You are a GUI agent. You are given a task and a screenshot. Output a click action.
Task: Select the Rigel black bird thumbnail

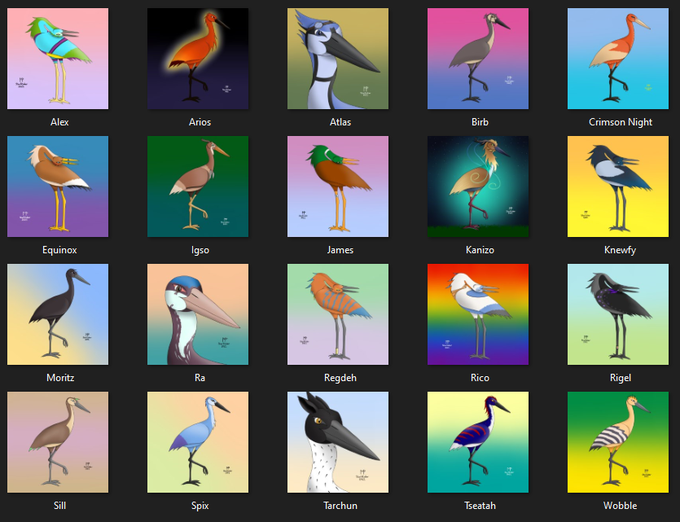click(x=618, y=314)
